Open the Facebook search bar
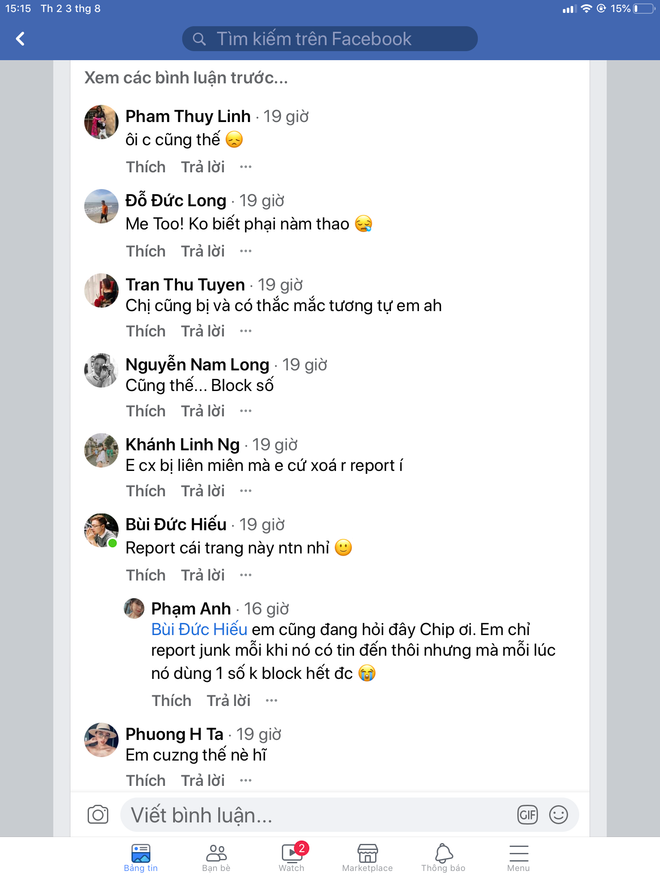 [330, 38]
